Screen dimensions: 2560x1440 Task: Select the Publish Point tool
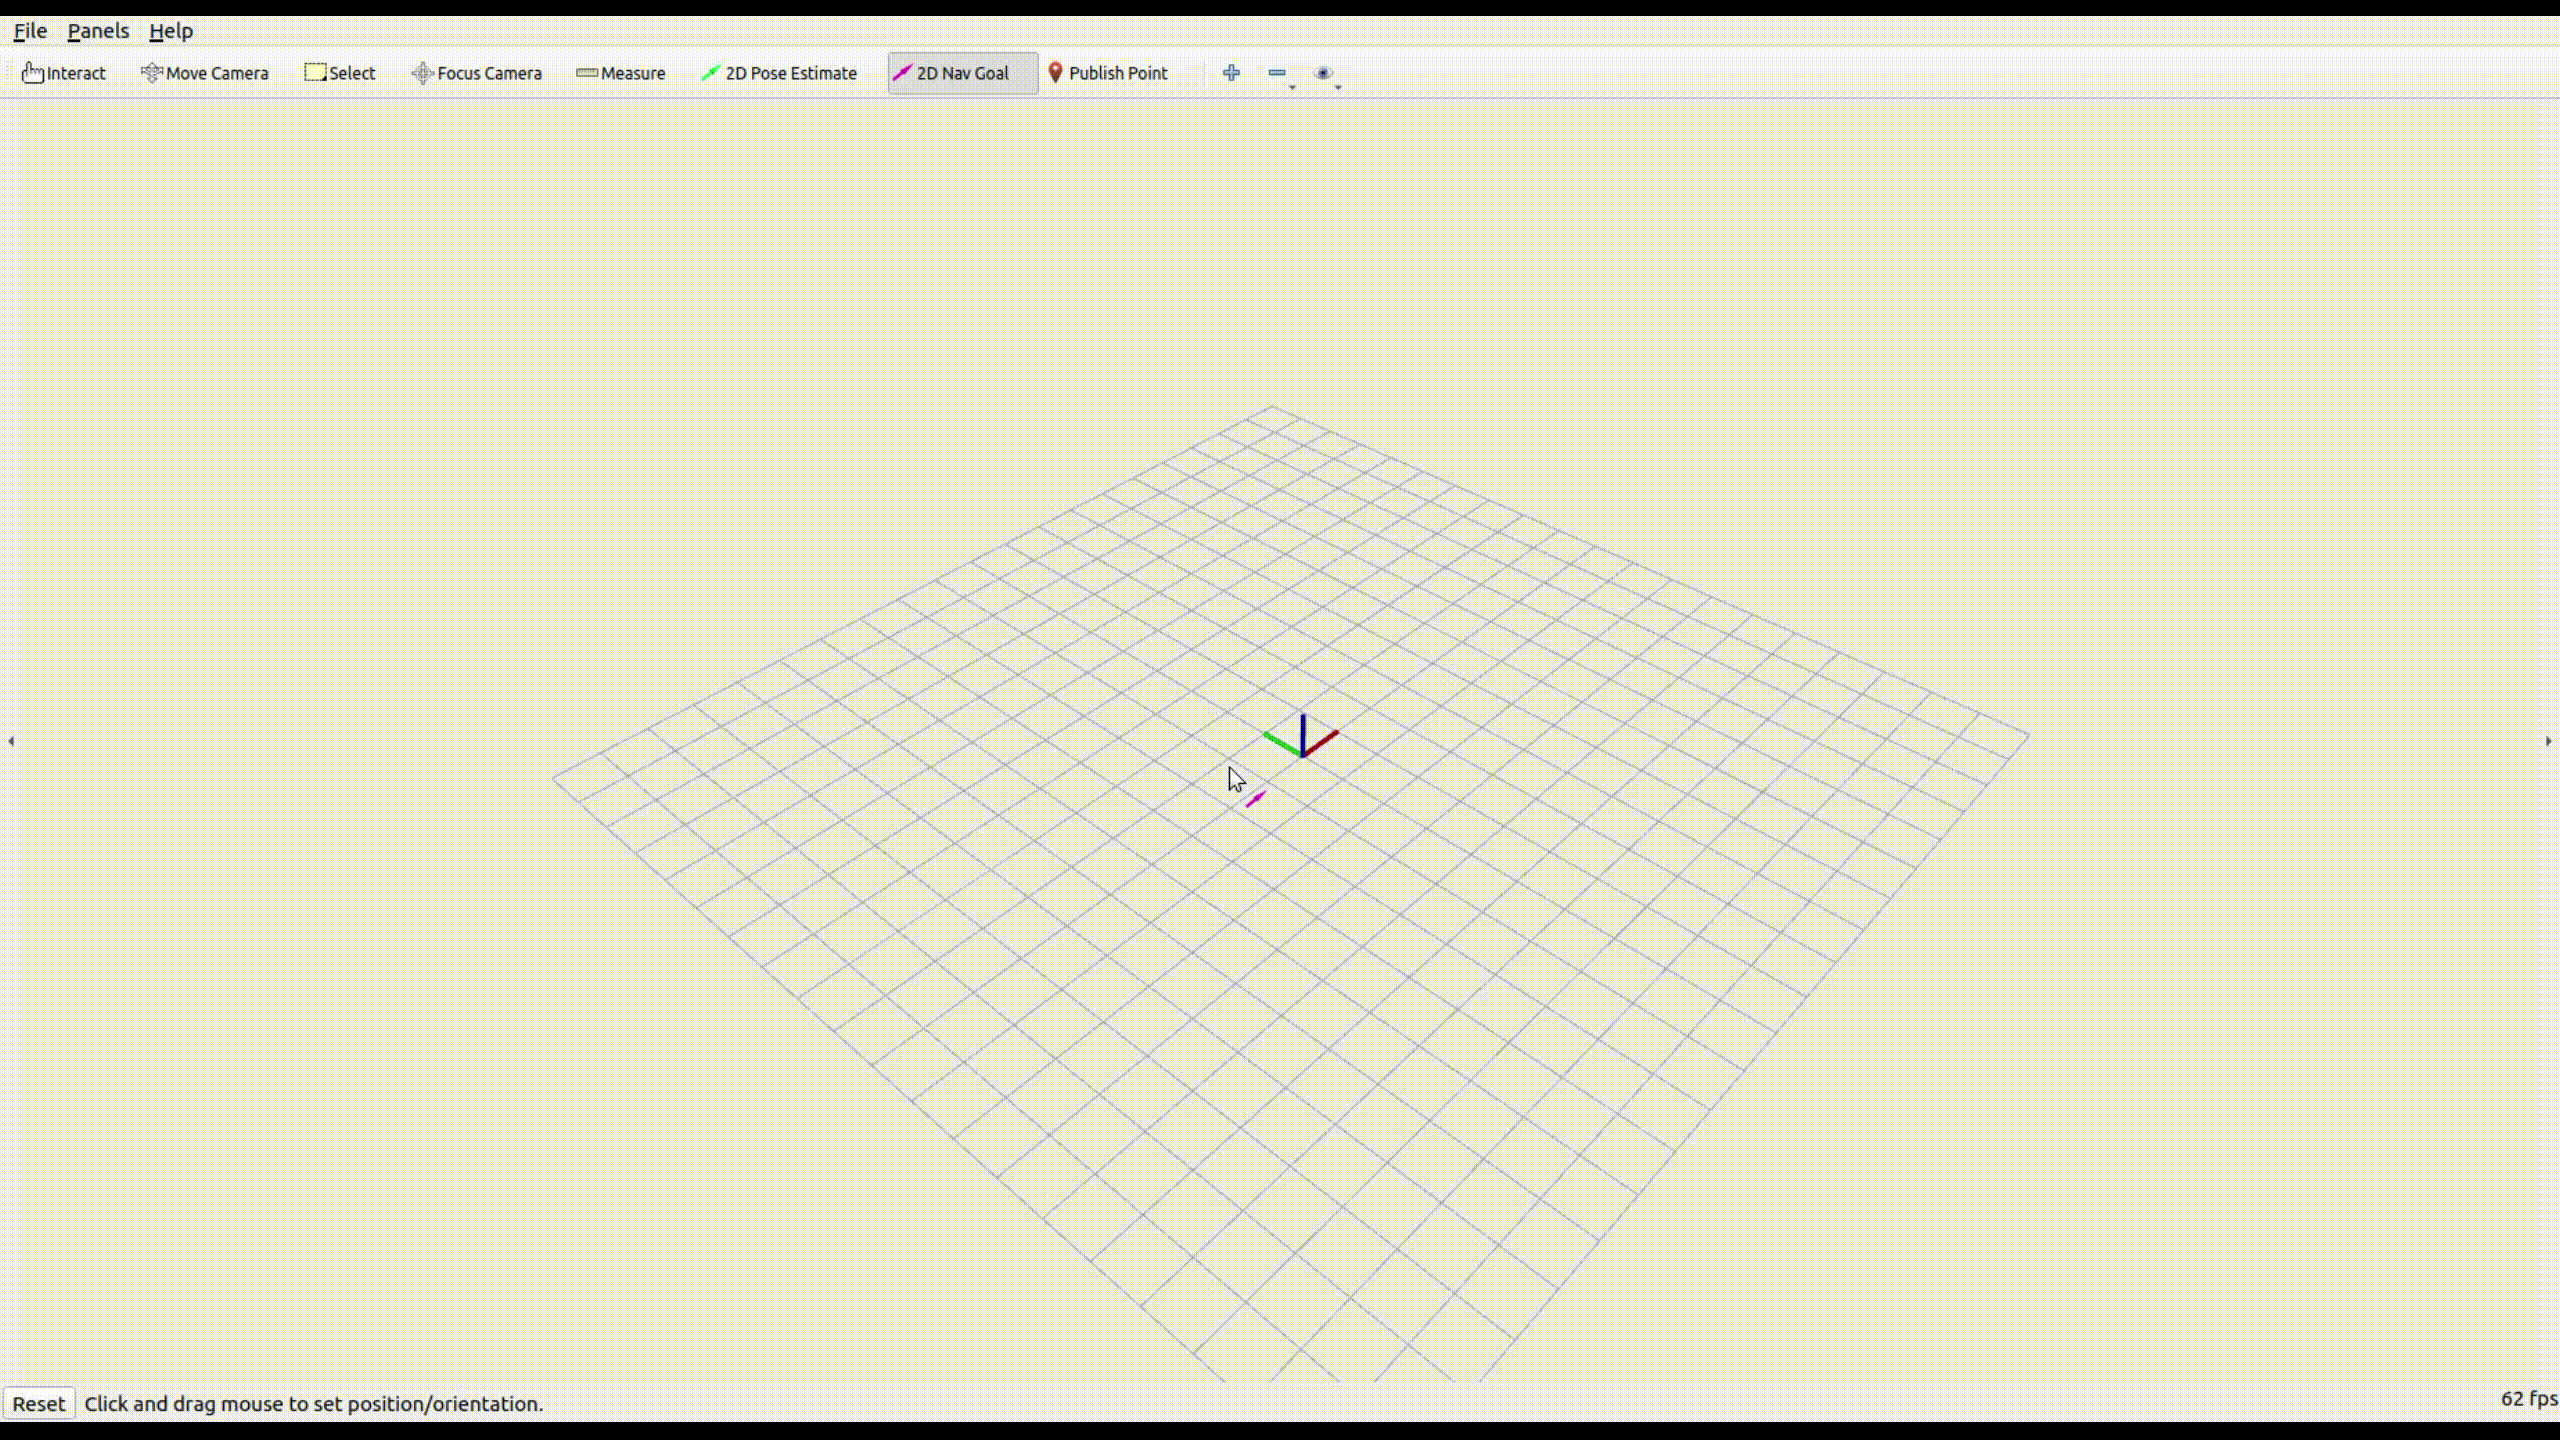(1107, 73)
